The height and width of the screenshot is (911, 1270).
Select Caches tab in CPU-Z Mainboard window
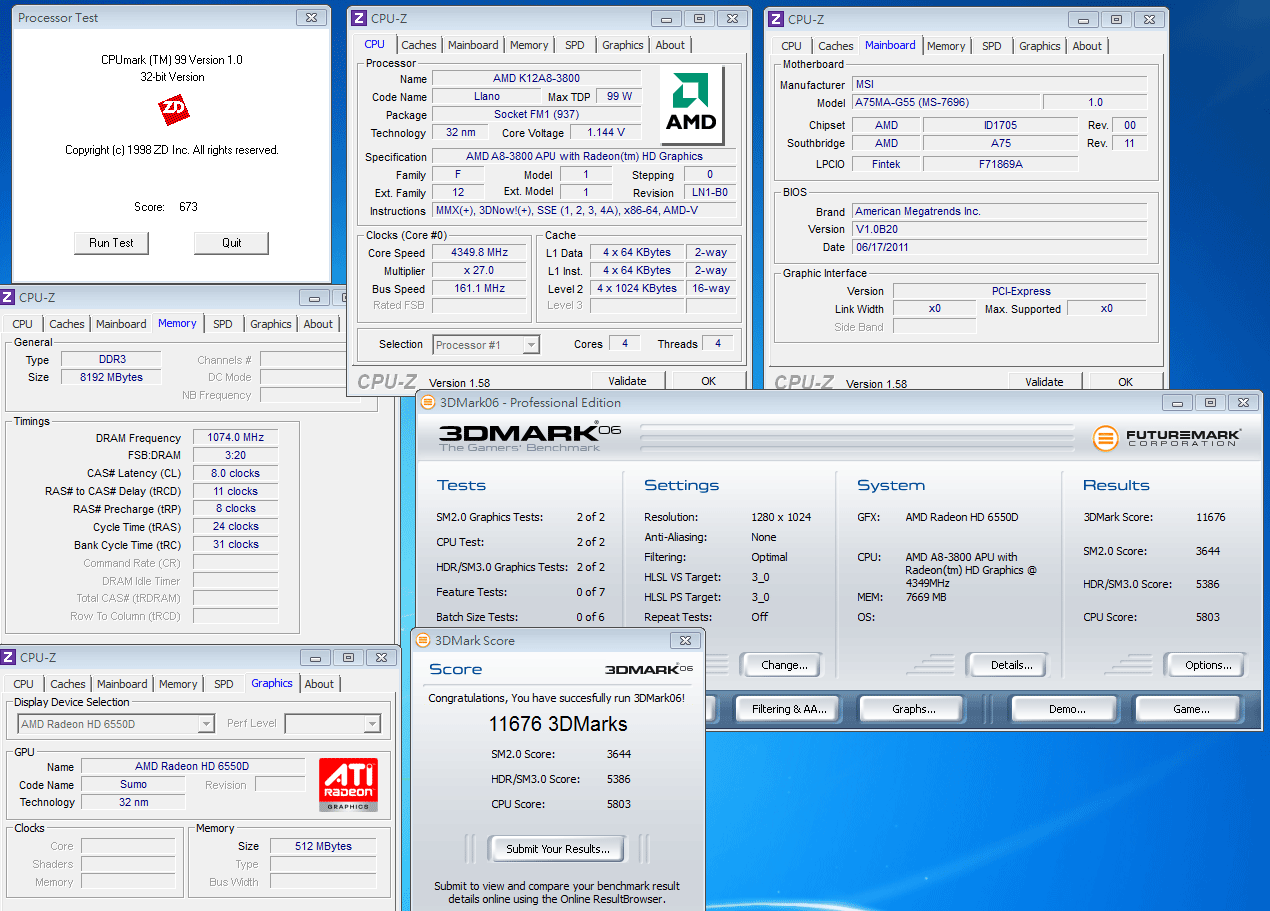[836, 46]
